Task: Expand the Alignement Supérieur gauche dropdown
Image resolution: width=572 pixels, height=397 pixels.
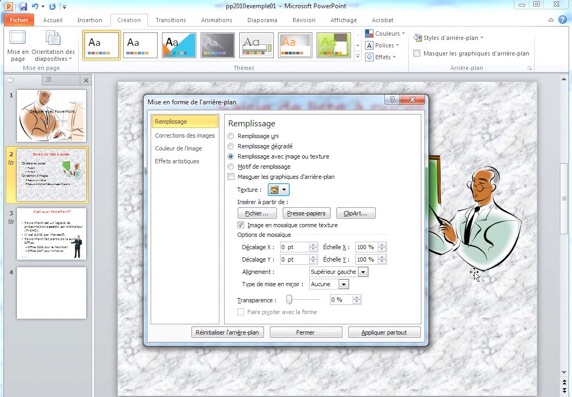Action: click(x=363, y=272)
